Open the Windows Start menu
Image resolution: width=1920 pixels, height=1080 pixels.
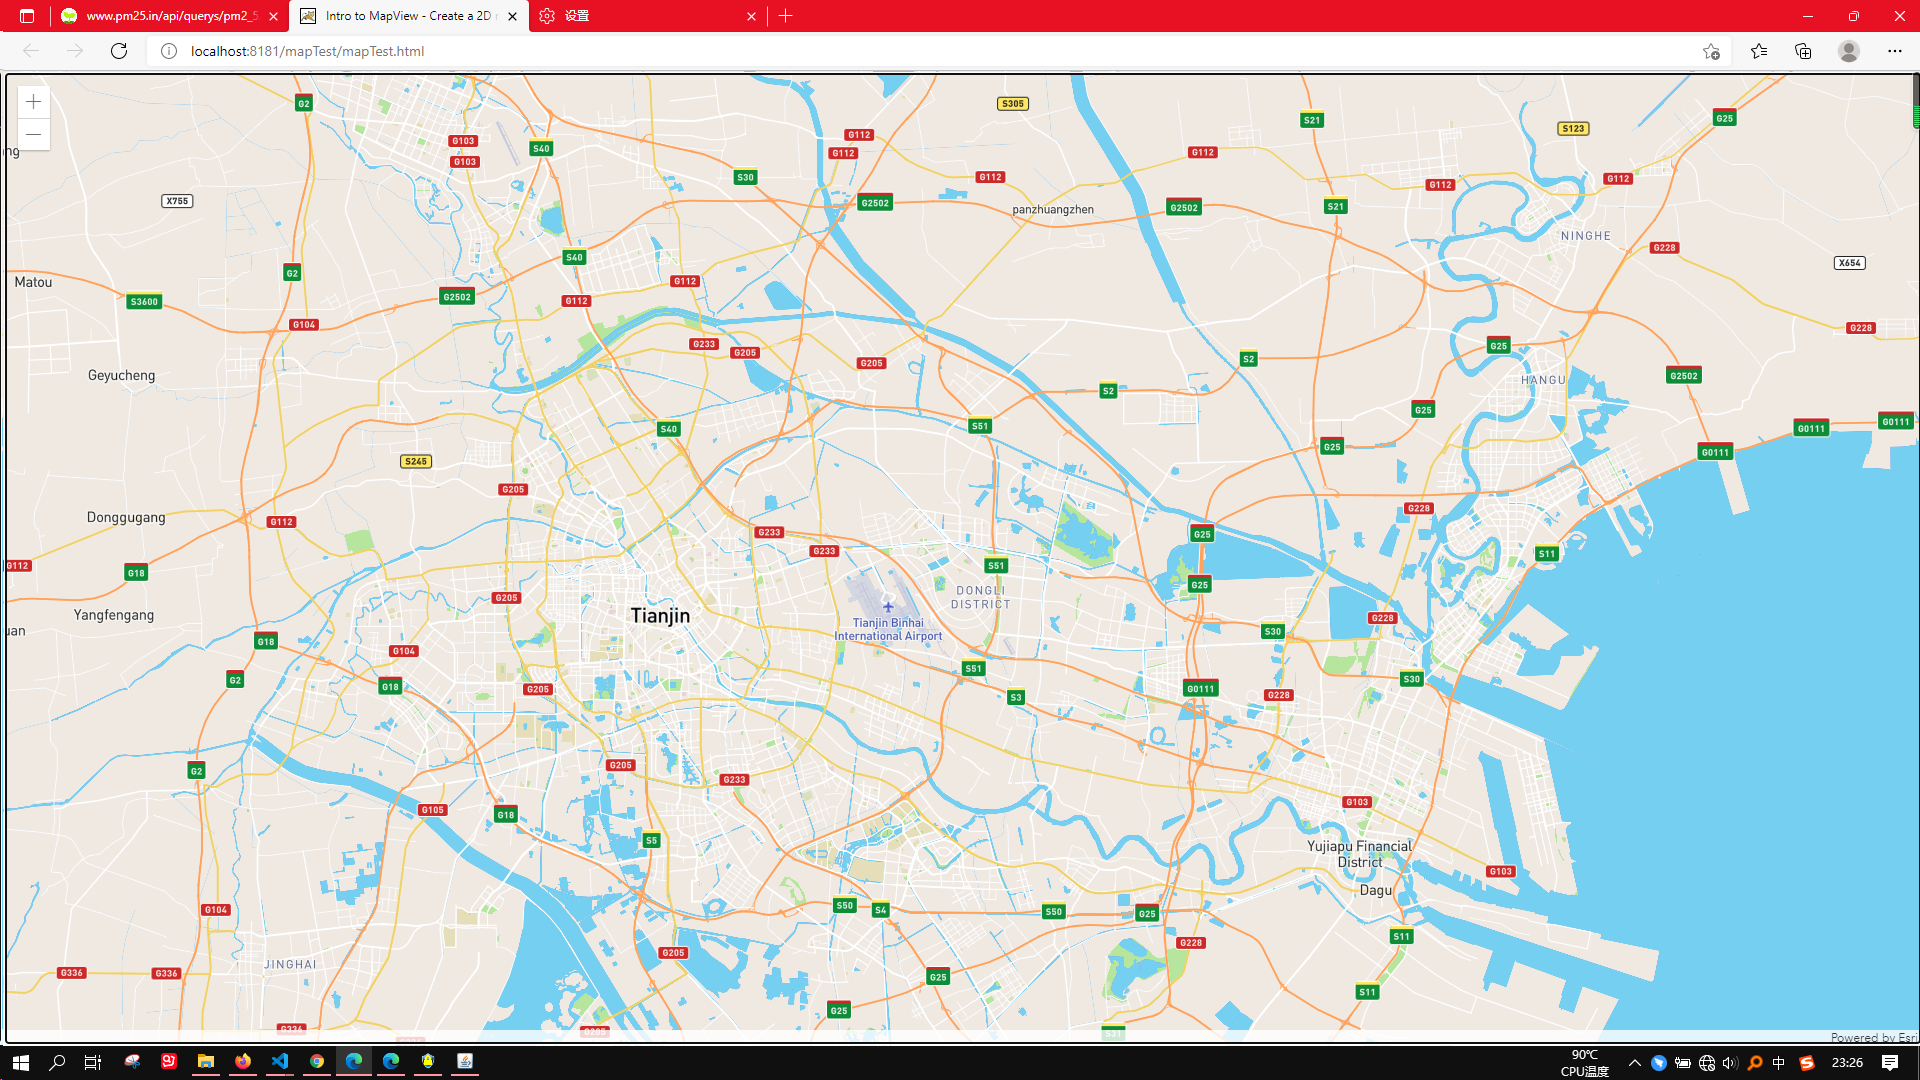[x=20, y=1062]
